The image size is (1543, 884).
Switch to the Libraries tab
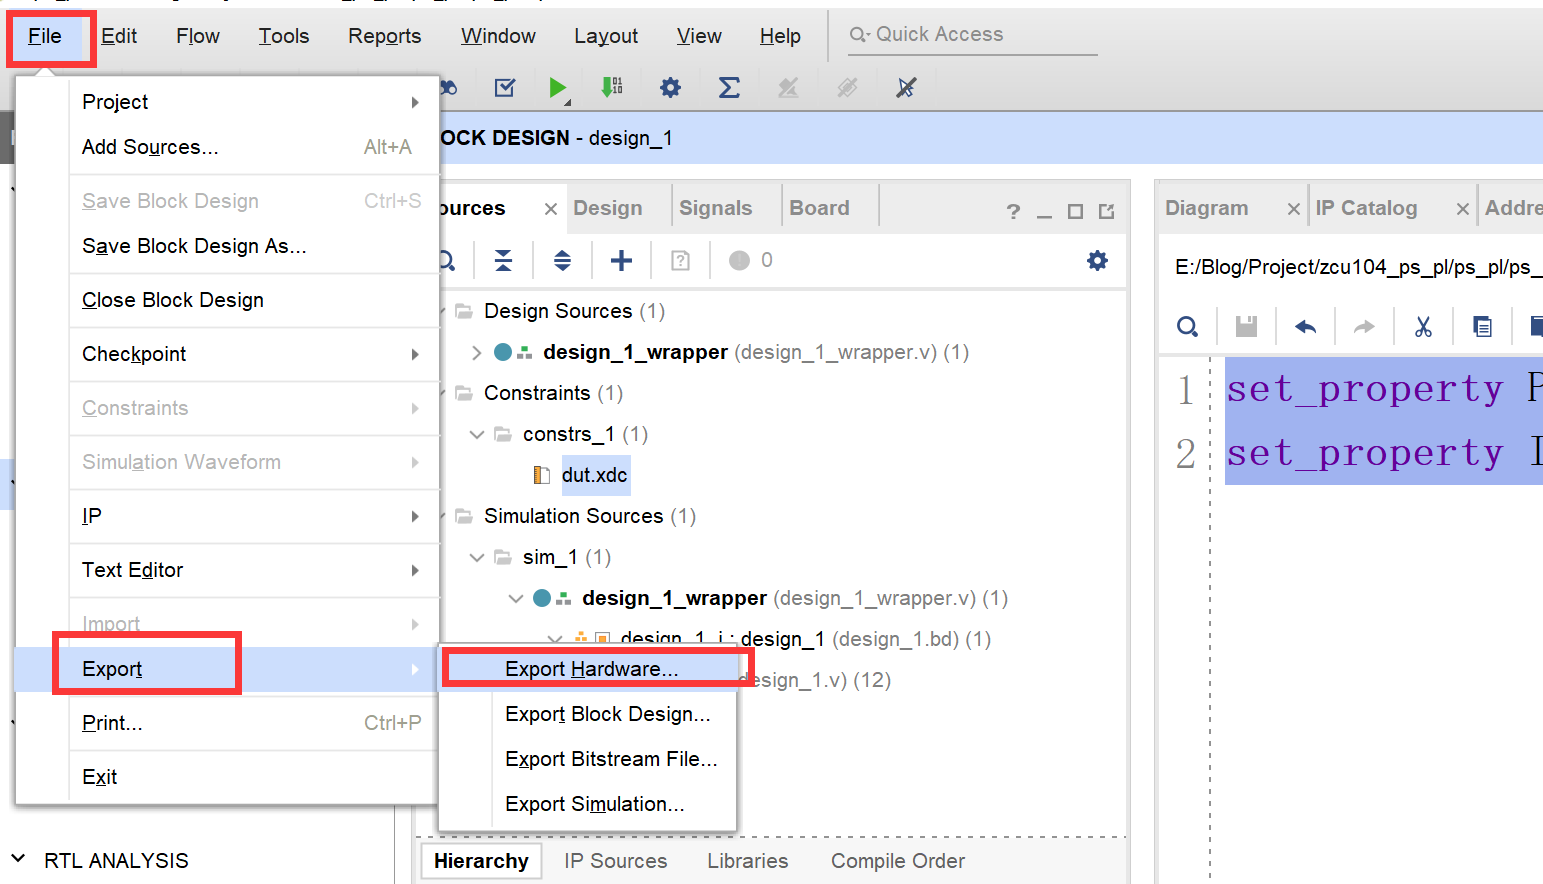747,861
